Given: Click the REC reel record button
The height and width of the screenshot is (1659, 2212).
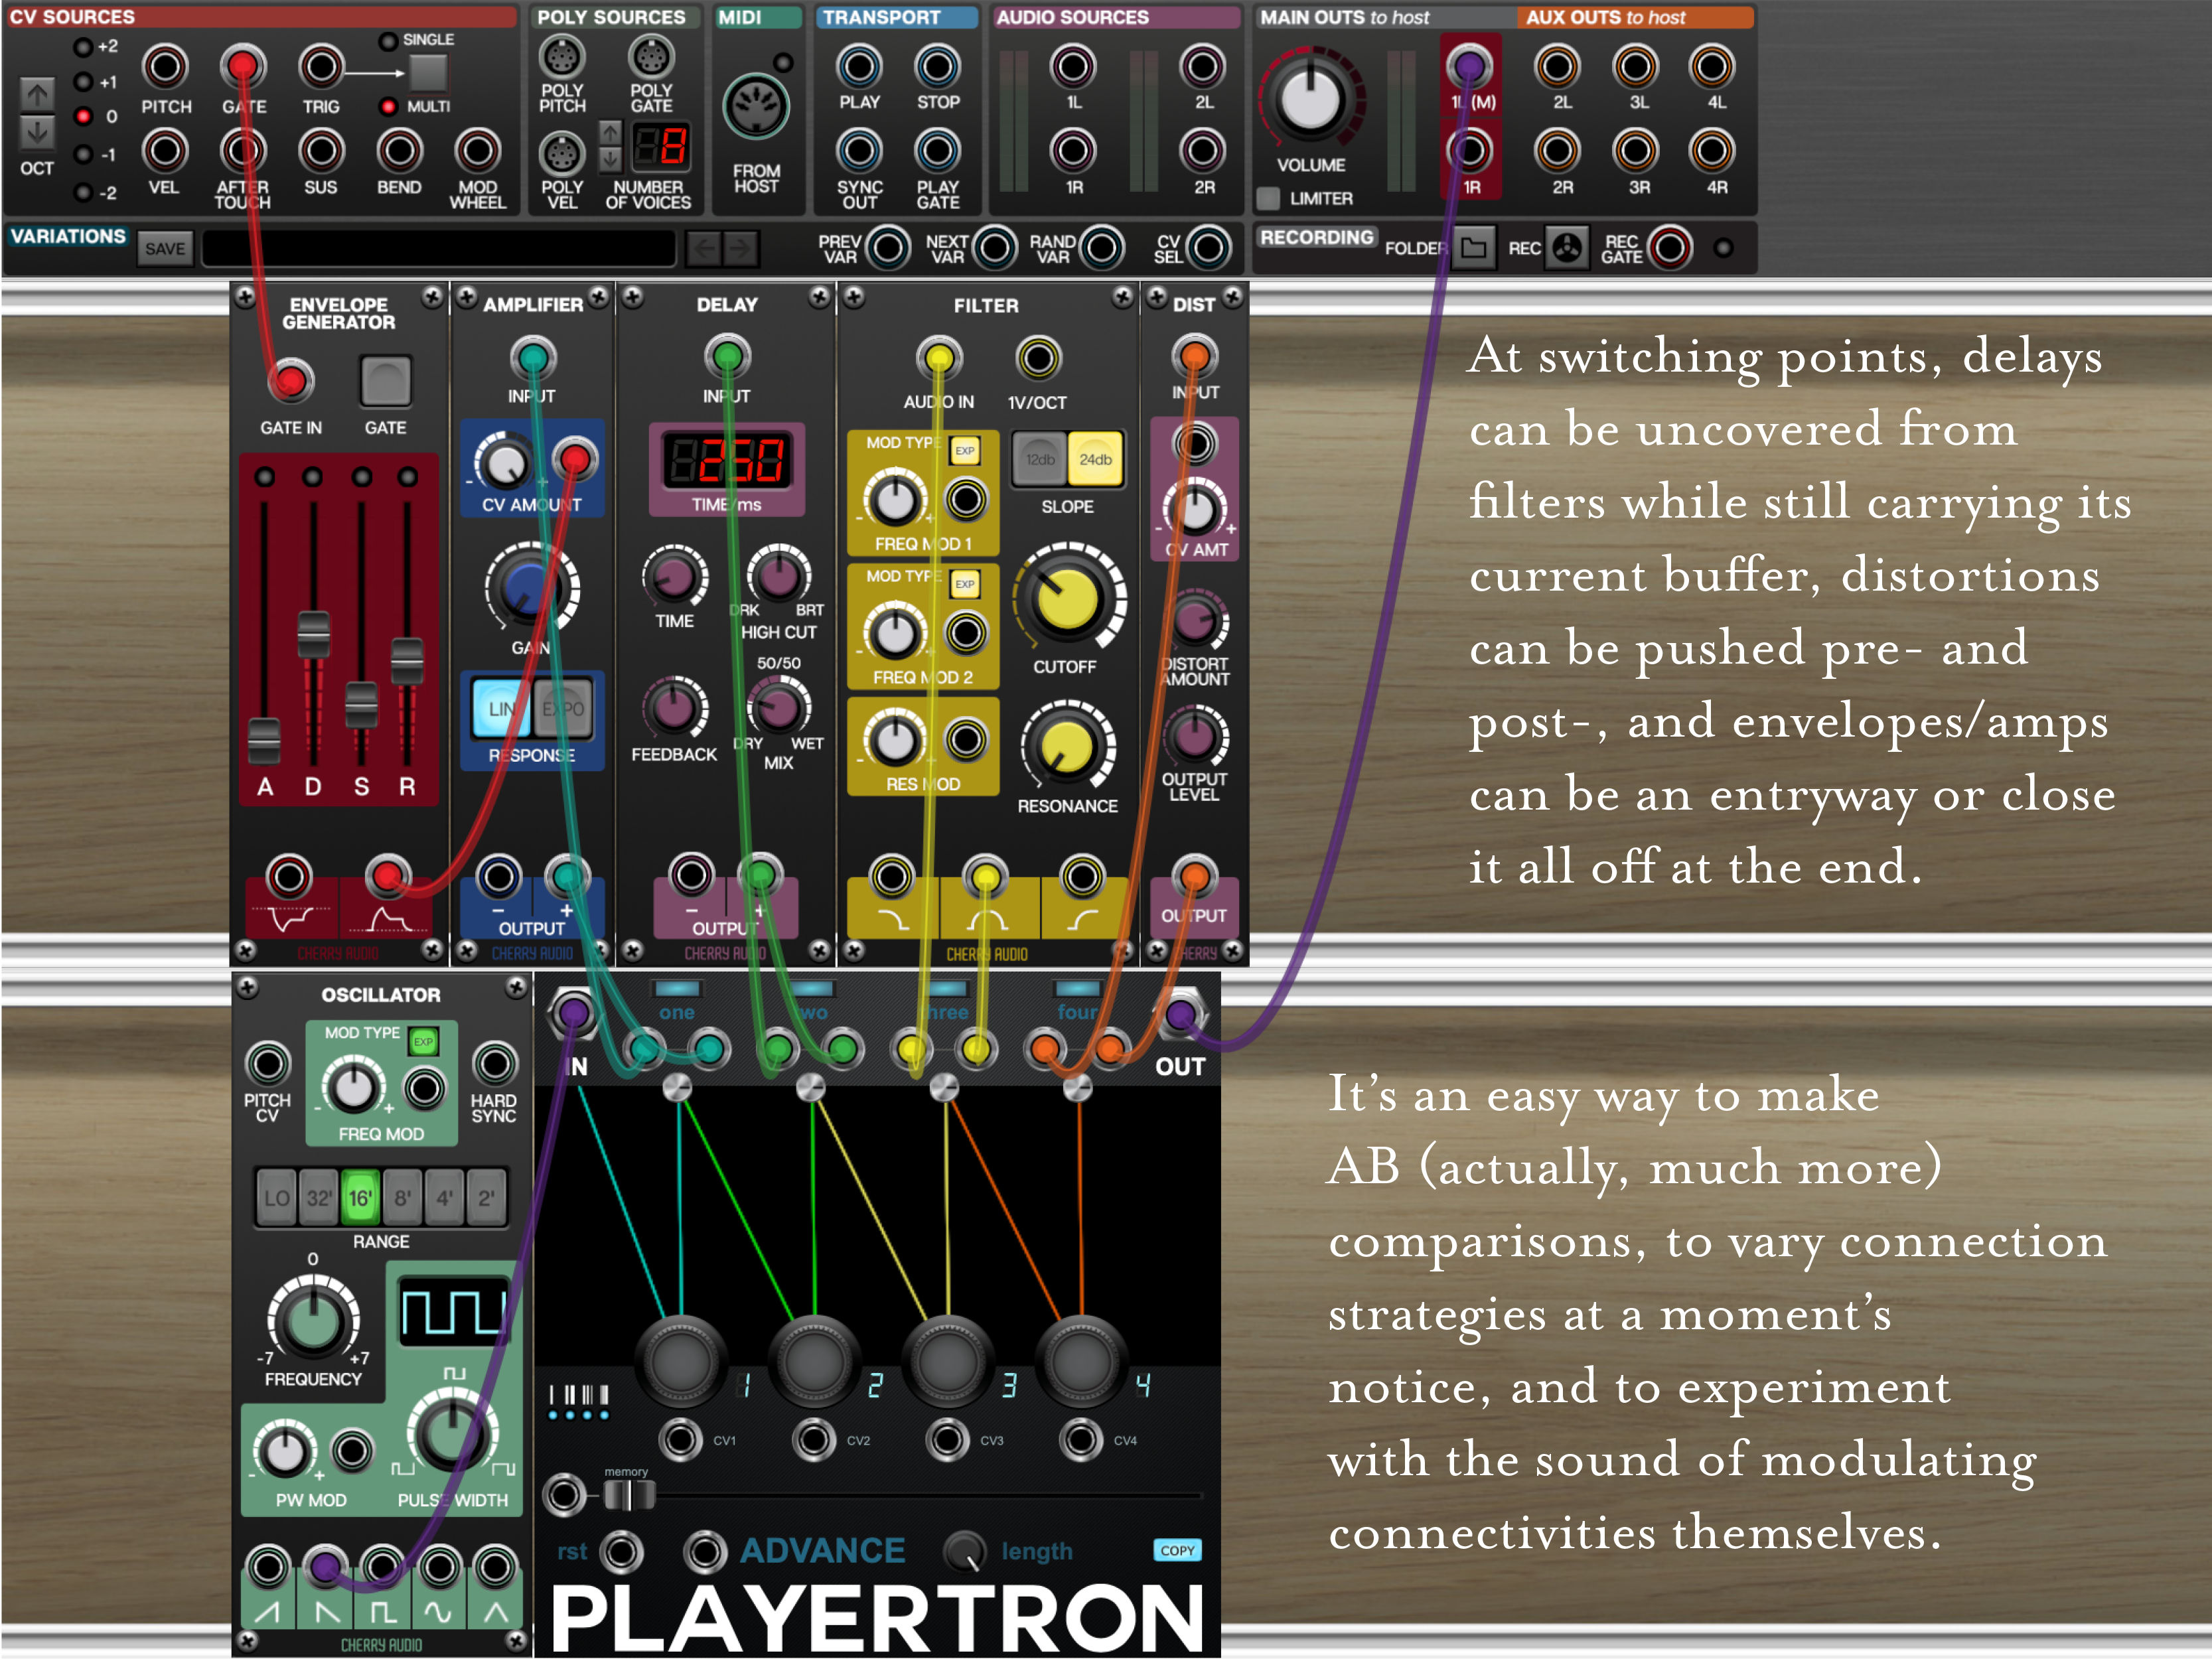Looking at the screenshot, I should point(1567,248).
